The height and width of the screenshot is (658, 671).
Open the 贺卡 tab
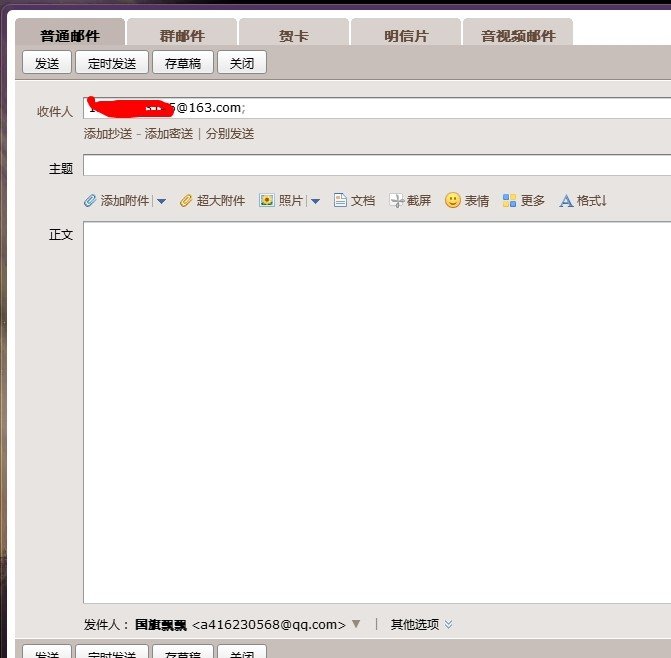(294, 33)
